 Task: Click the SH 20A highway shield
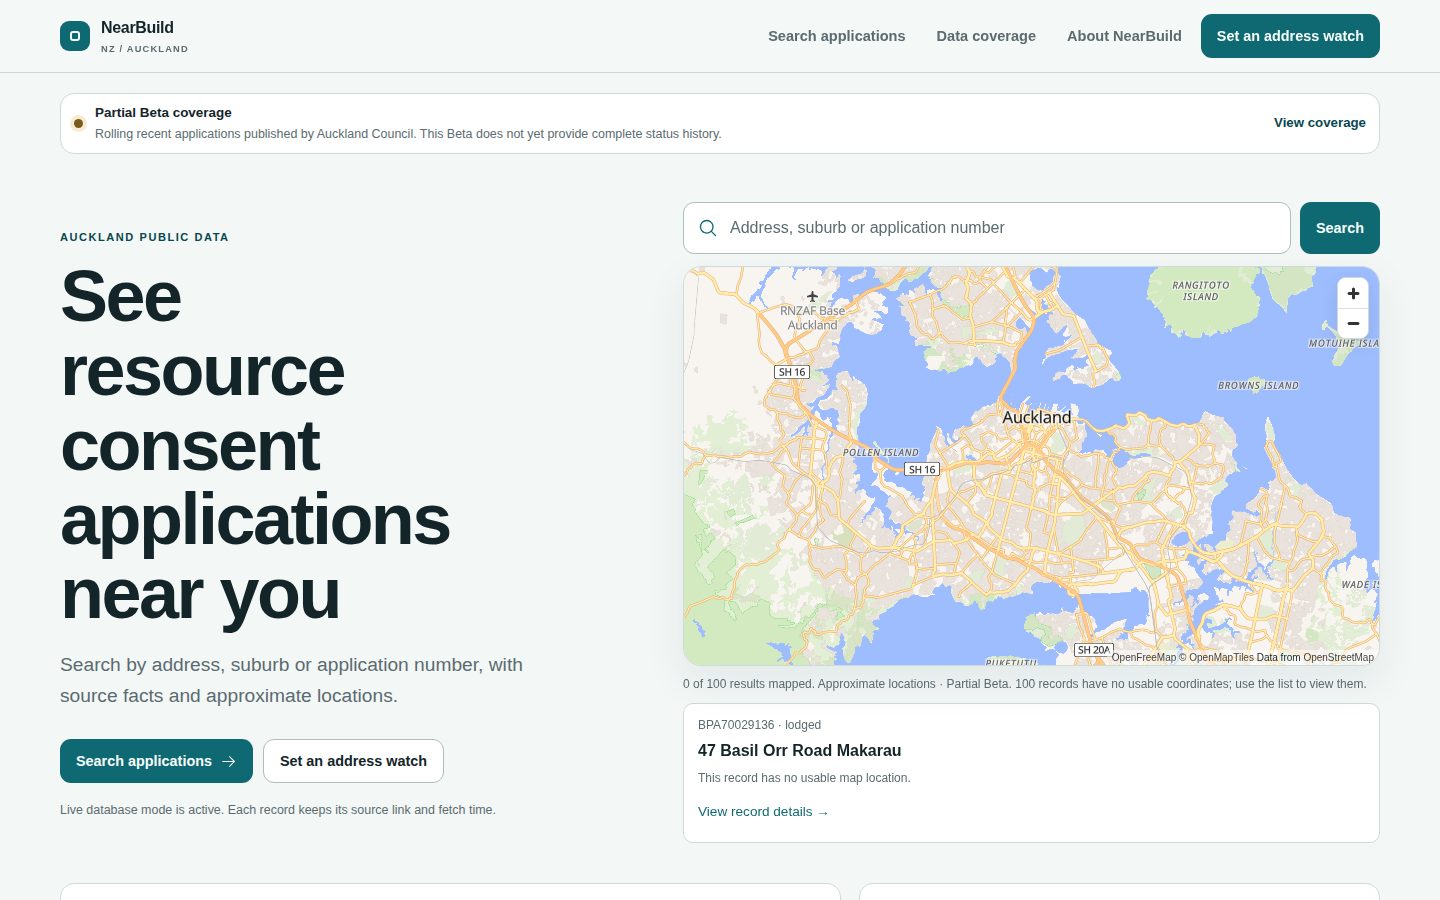pos(1093,650)
